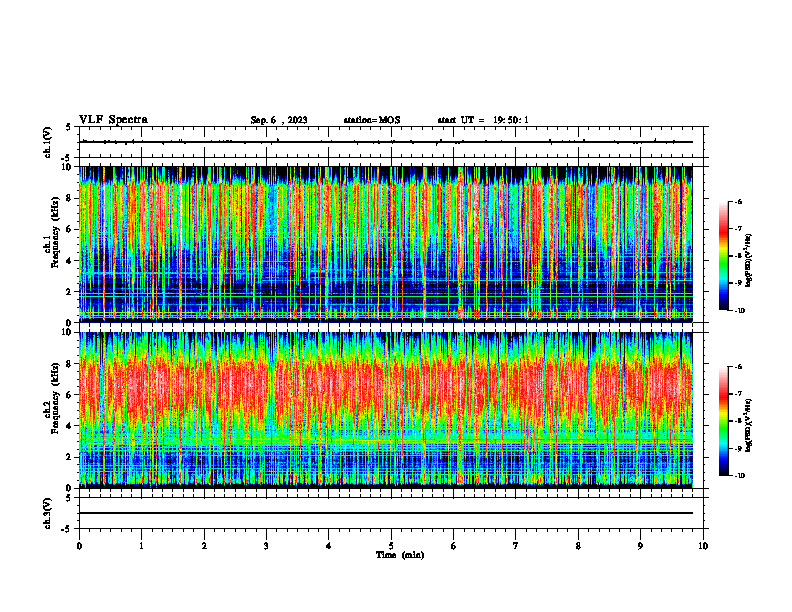Click the "8" minute tick label on time axis
This screenshot has width=792, height=612.
(x=578, y=546)
